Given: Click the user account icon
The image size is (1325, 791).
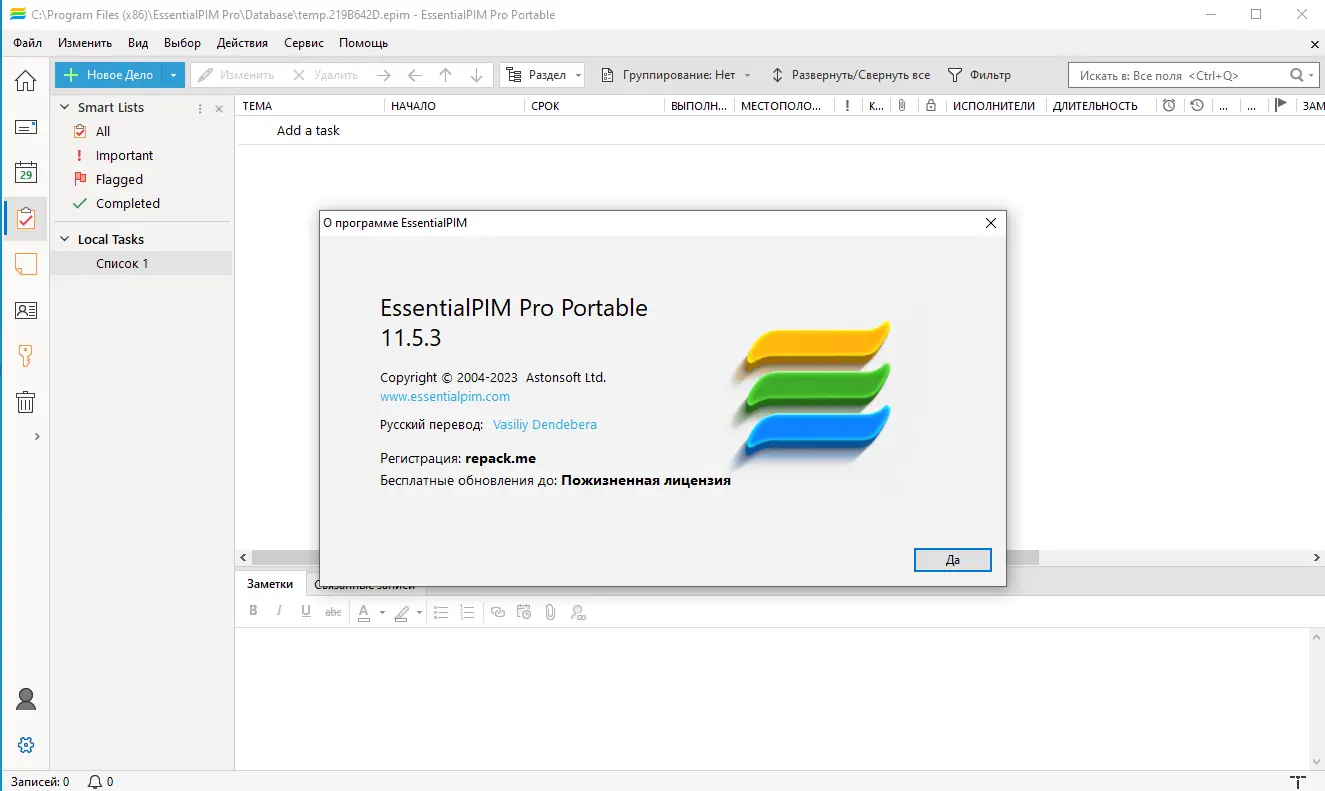Looking at the screenshot, I should (x=26, y=699).
